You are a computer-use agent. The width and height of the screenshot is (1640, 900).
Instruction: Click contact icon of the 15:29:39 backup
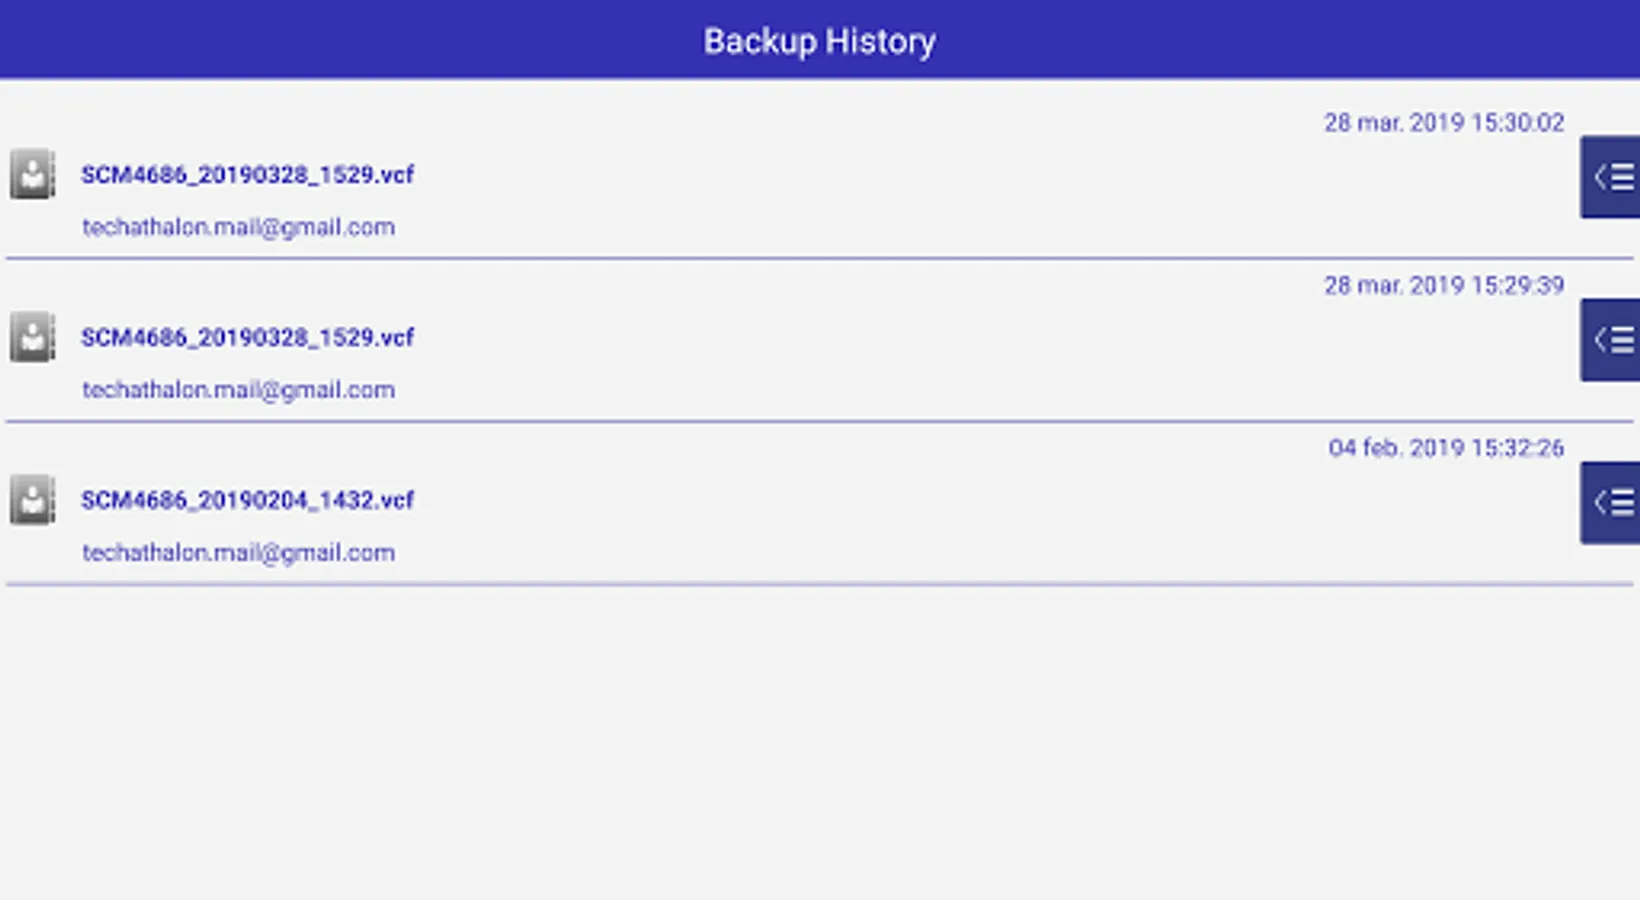(x=32, y=337)
